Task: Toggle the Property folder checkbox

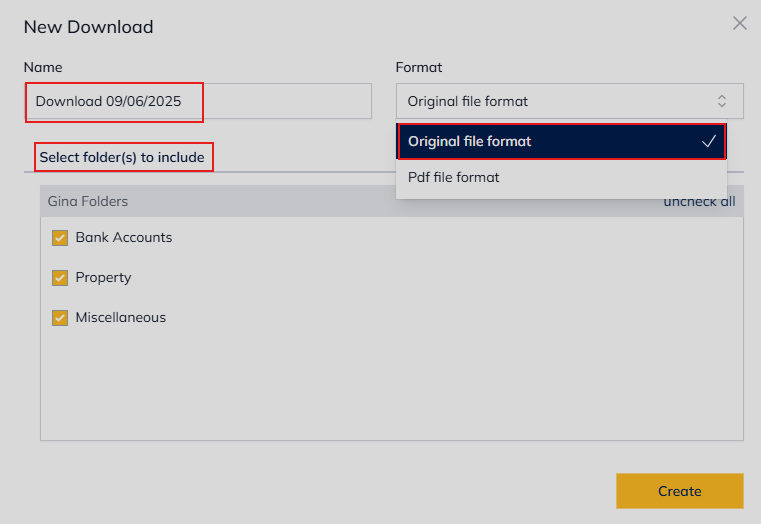Action: point(60,278)
